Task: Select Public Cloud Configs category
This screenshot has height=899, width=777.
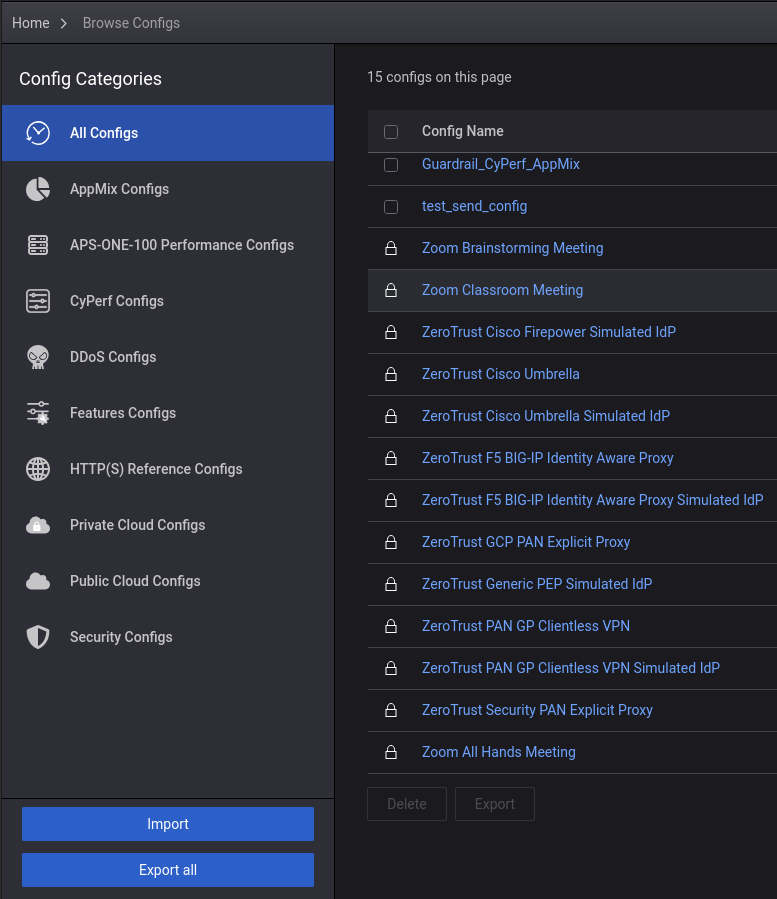Action: pyautogui.click(x=135, y=581)
